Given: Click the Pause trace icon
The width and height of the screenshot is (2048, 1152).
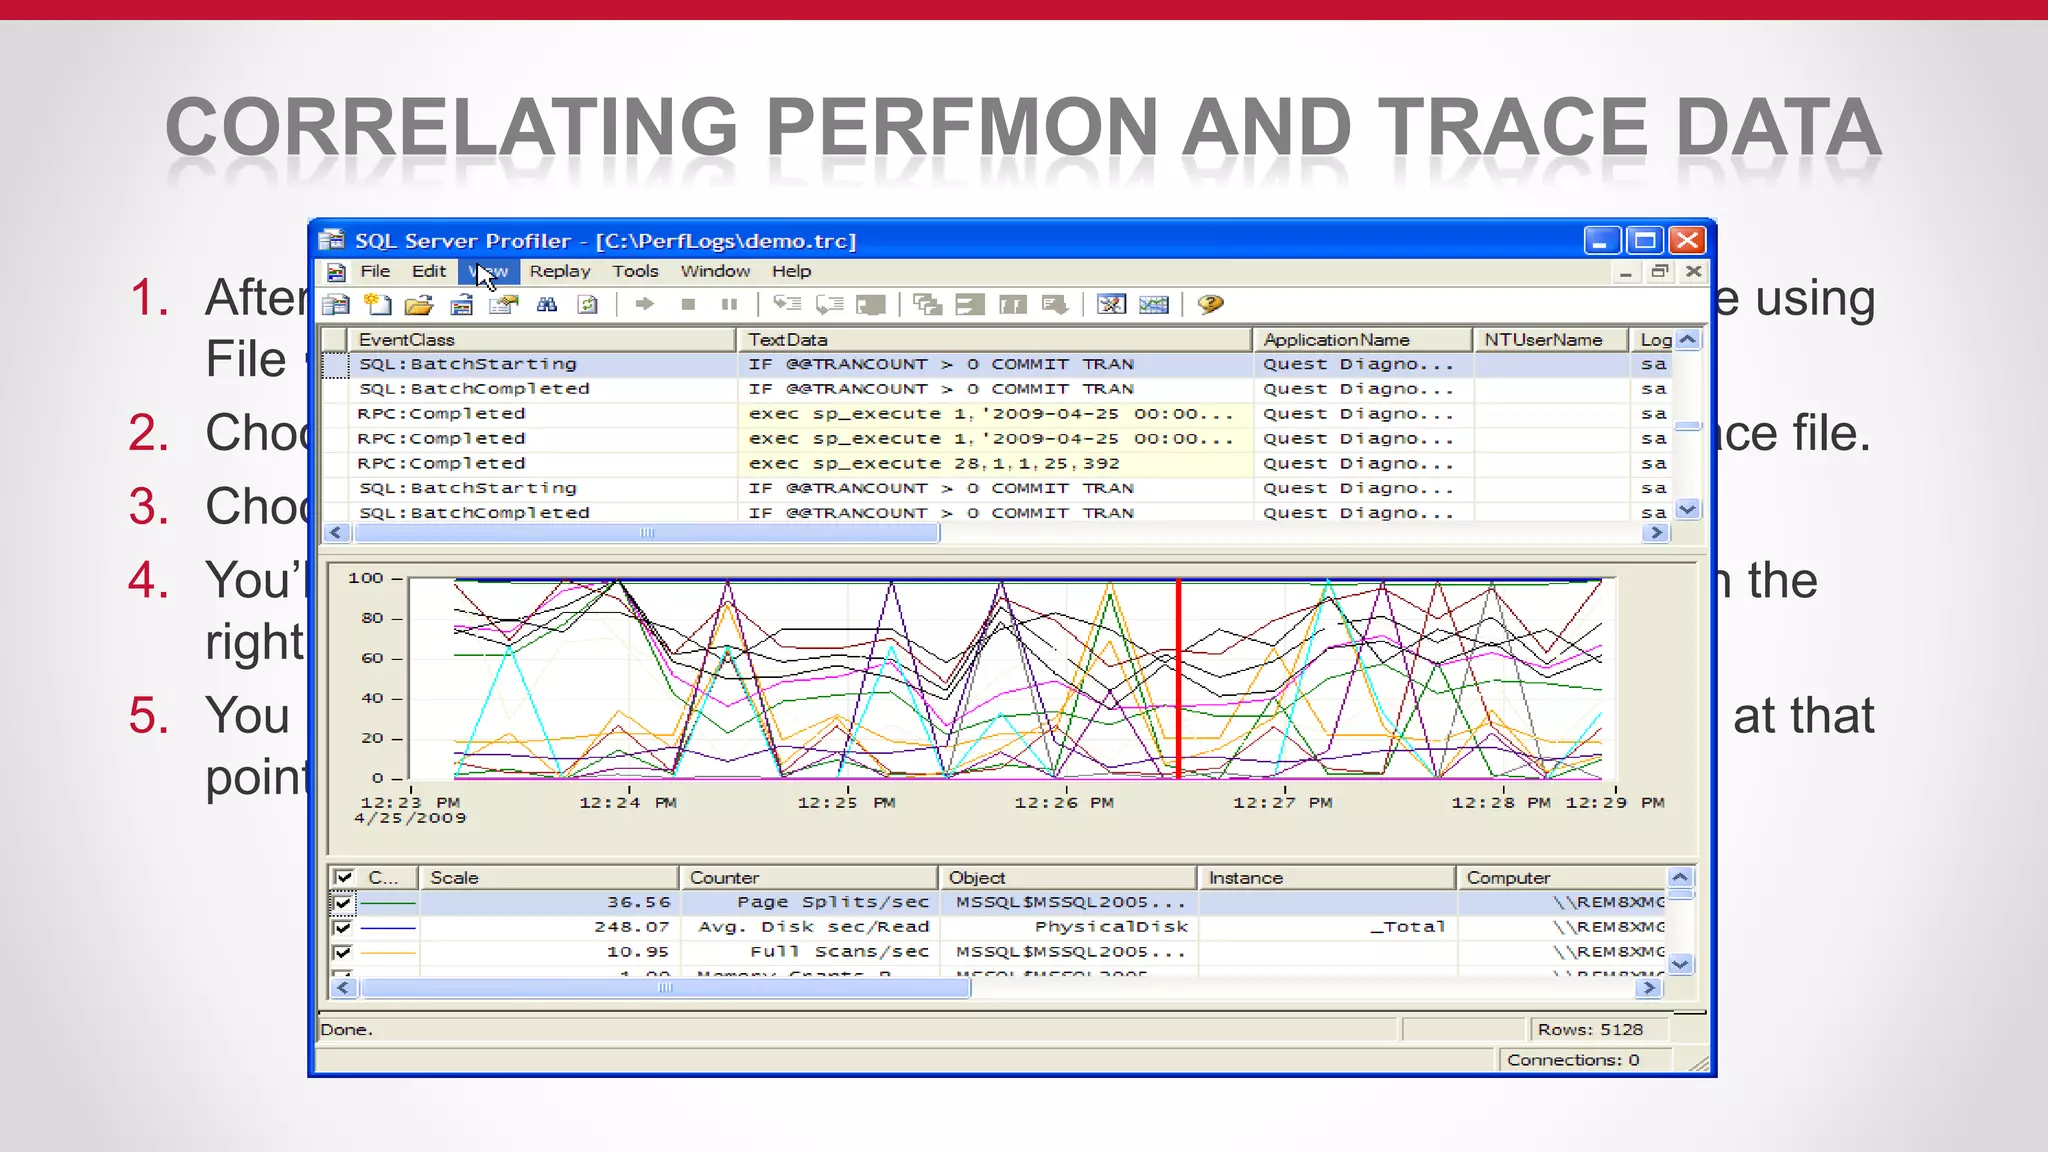Looking at the screenshot, I should tap(730, 304).
